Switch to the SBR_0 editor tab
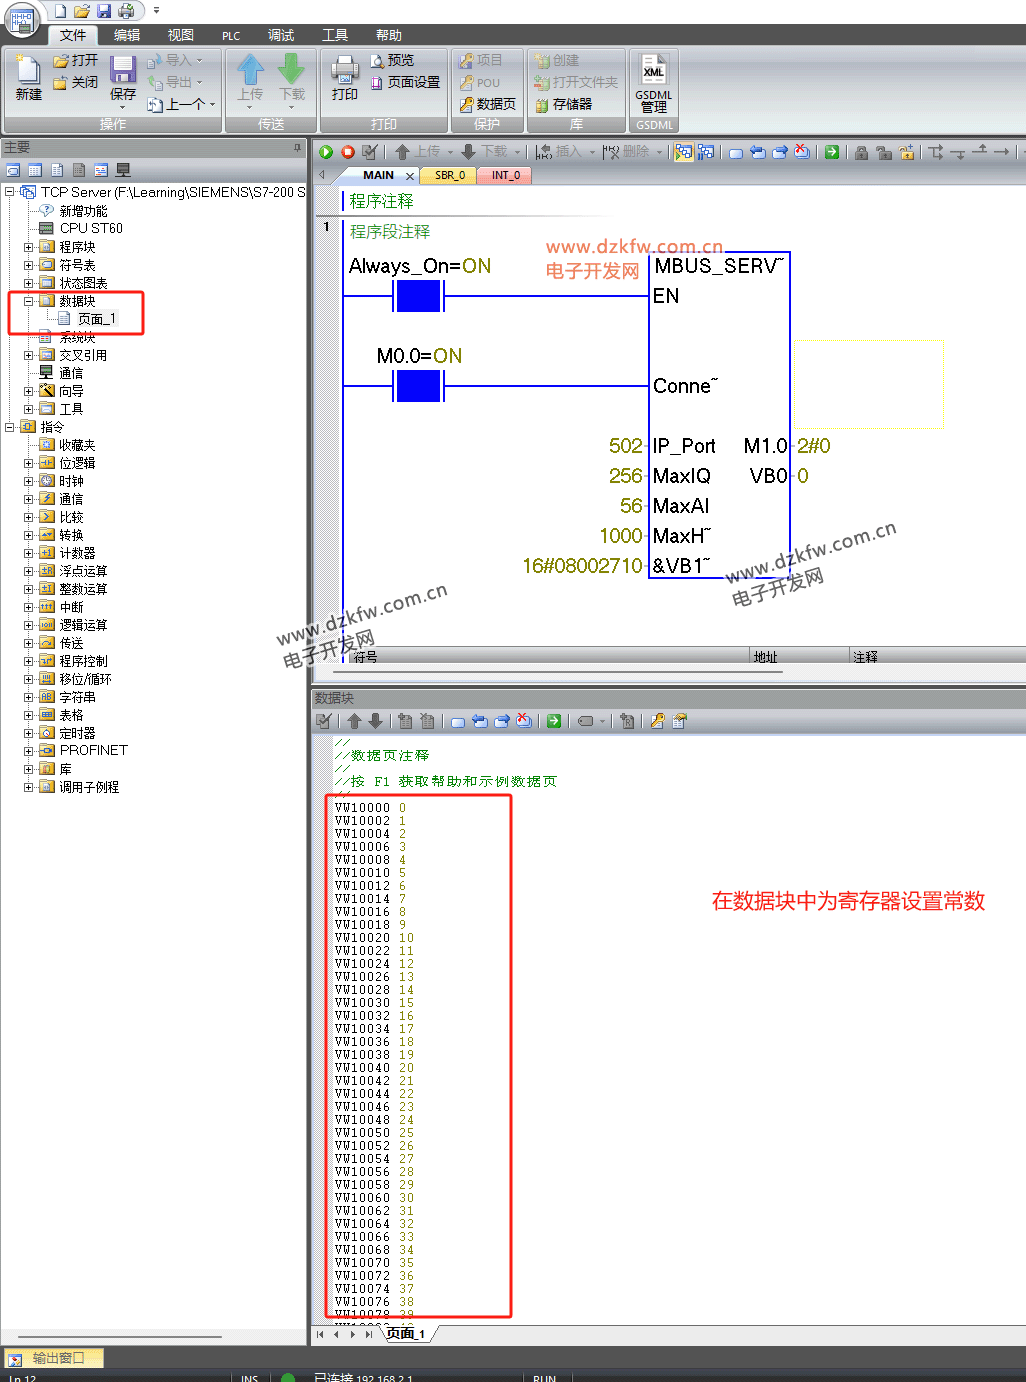 449,175
